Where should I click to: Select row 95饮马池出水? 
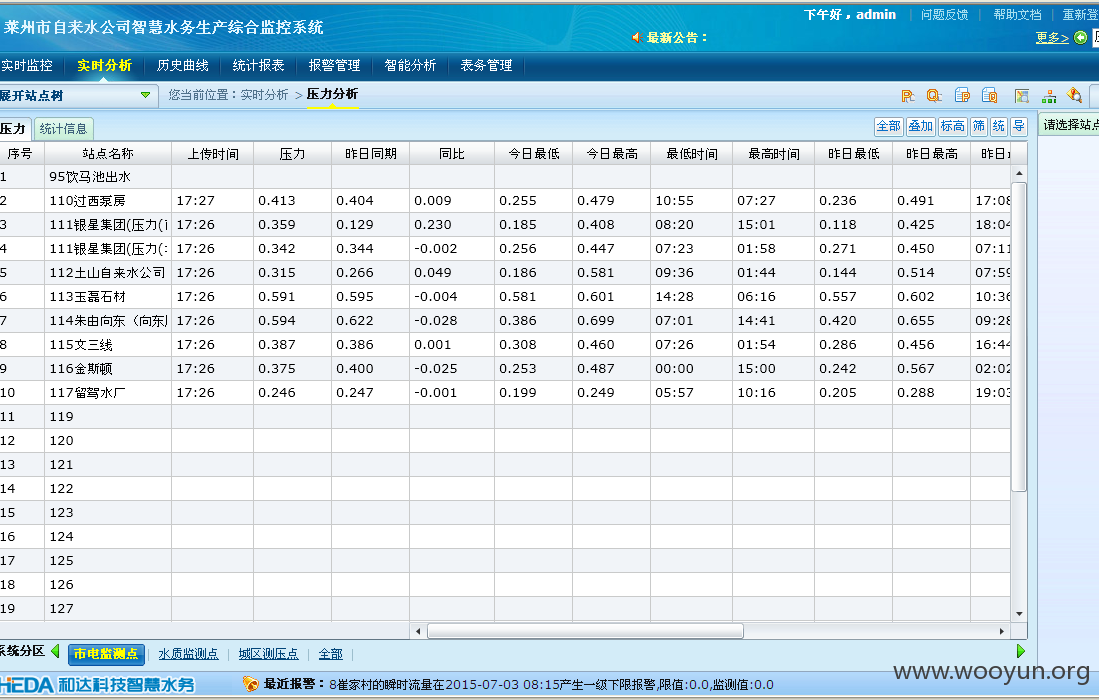(x=505, y=177)
